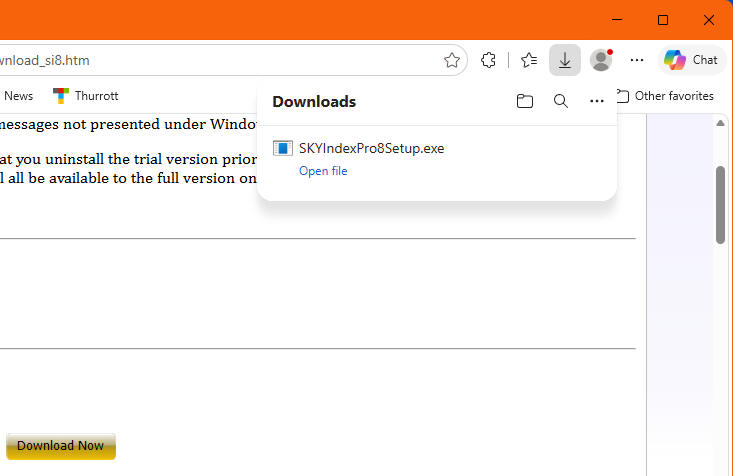733x476 pixels.
Task: Open the Thurrott bookmark
Action: pos(86,95)
